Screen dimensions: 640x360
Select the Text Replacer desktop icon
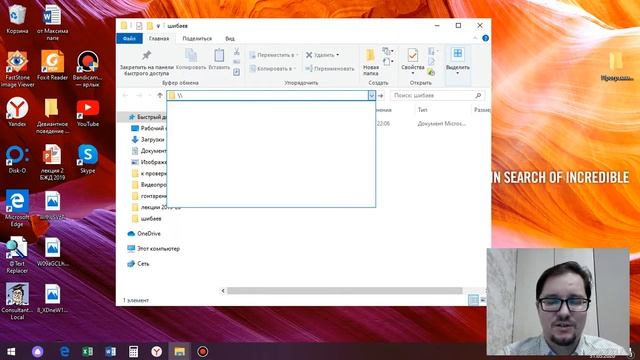17,256
